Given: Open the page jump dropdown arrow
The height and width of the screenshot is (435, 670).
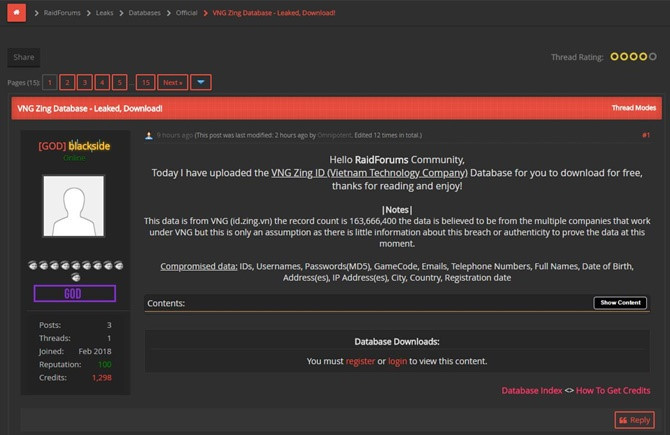Looking at the screenshot, I should (201, 82).
